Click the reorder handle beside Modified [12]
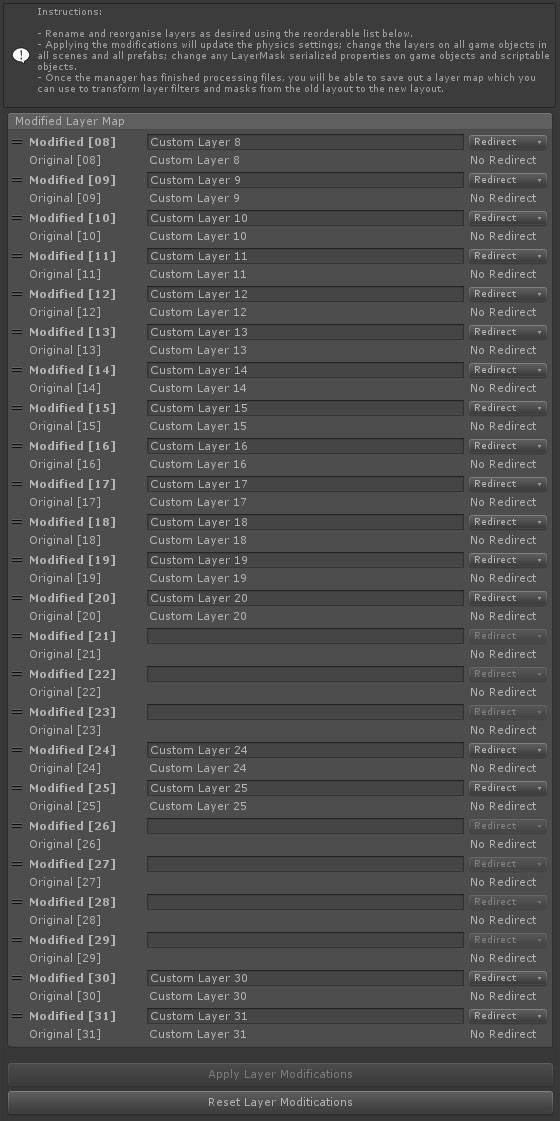 (x=17, y=294)
